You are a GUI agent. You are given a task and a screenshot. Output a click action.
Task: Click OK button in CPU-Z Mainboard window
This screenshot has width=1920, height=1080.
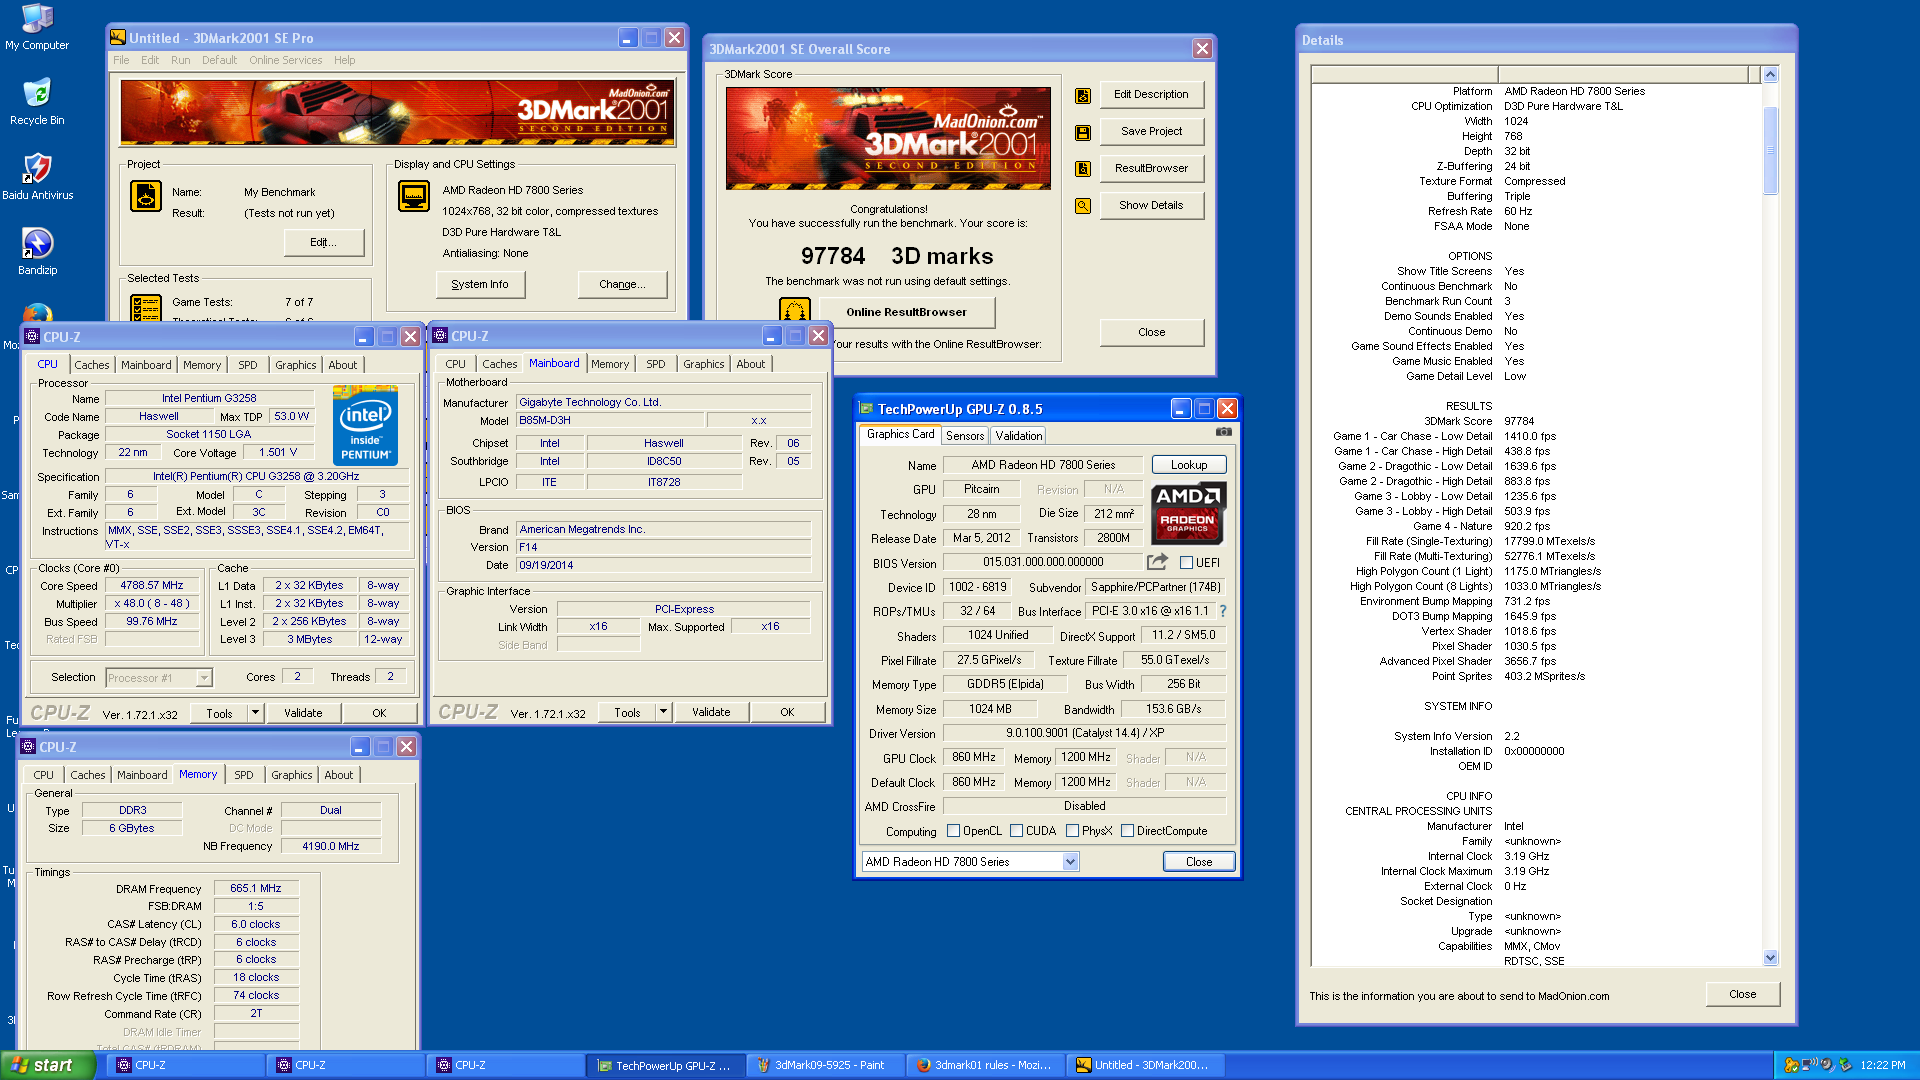coord(787,713)
